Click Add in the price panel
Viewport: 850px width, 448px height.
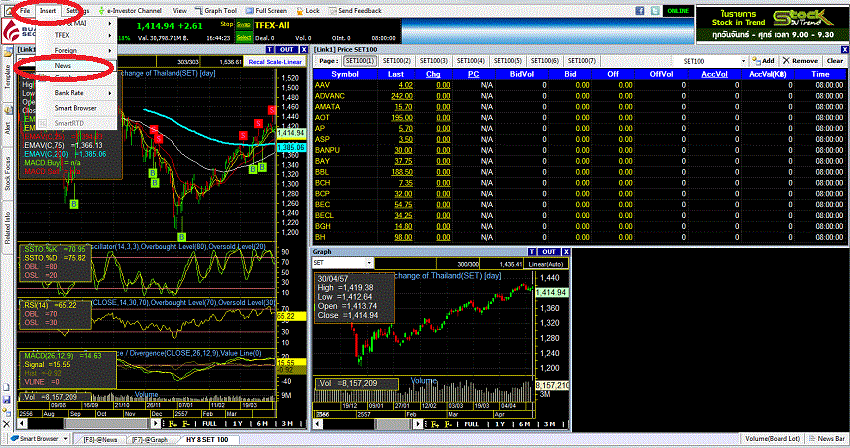coord(763,61)
